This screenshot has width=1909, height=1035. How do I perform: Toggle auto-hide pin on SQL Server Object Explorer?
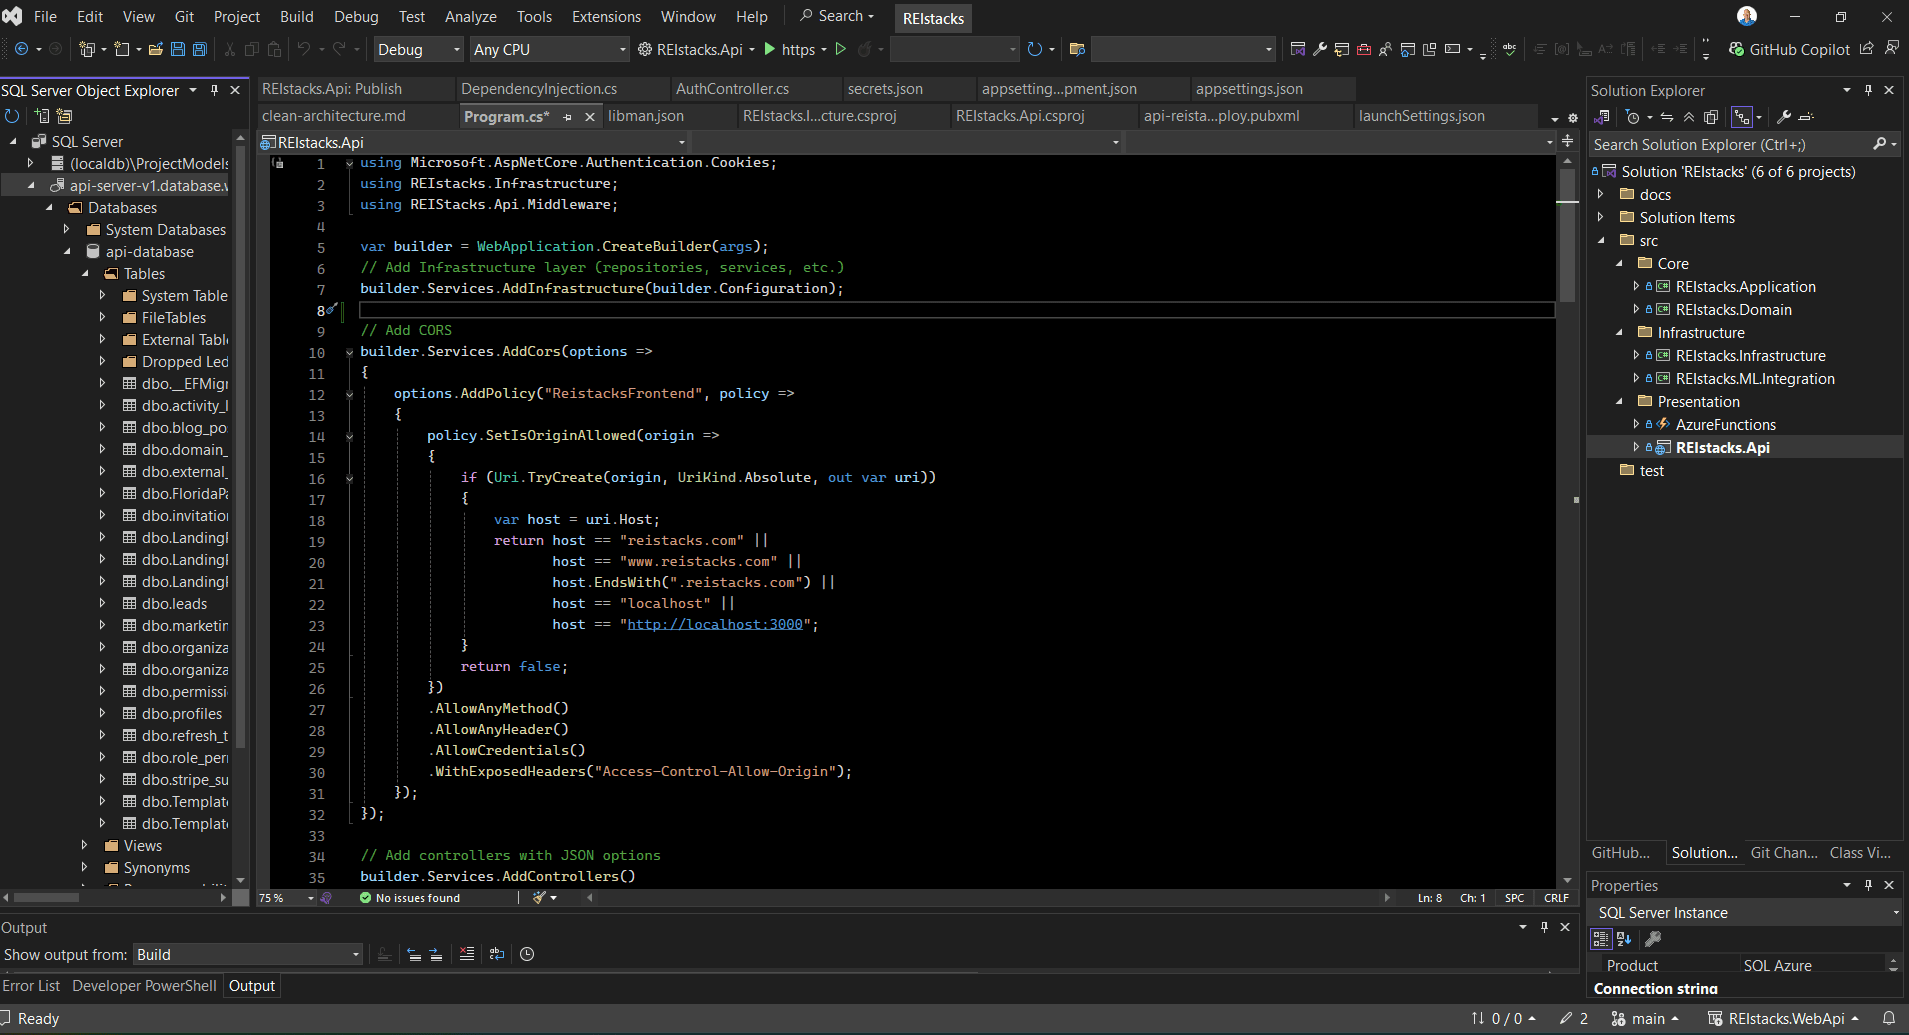214,90
